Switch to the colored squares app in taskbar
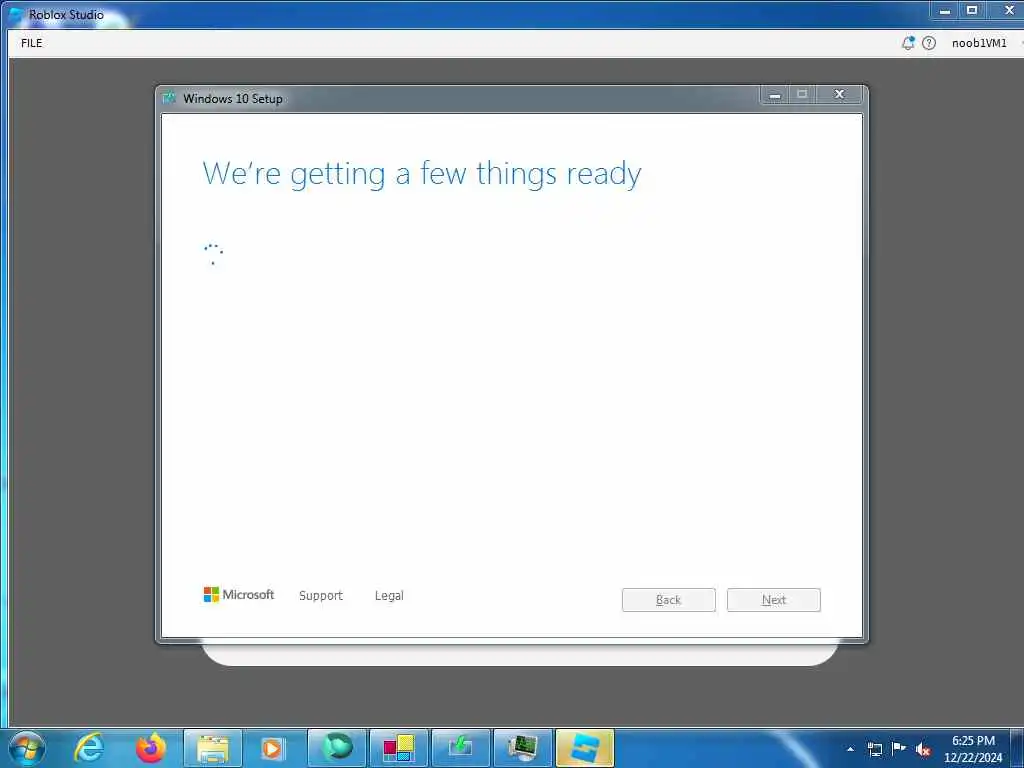The image size is (1024, 768). pyautogui.click(x=398, y=748)
